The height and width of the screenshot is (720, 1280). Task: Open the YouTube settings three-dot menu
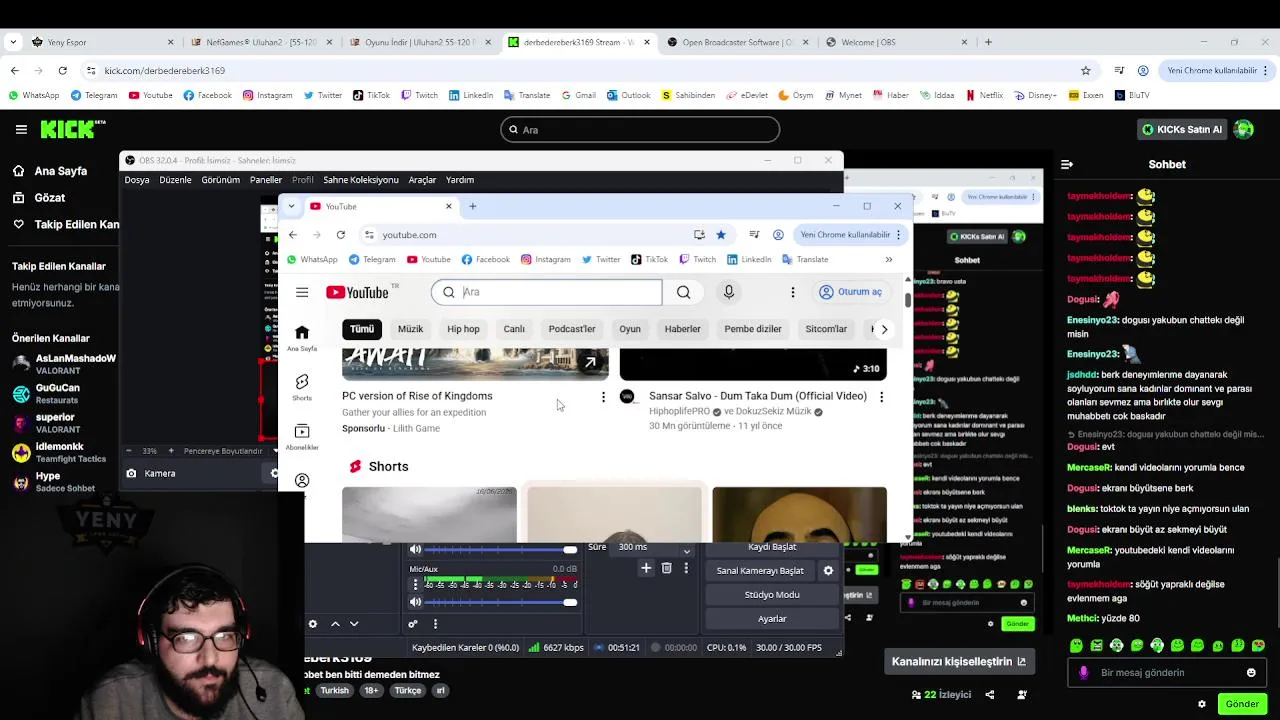click(x=793, y=292)
